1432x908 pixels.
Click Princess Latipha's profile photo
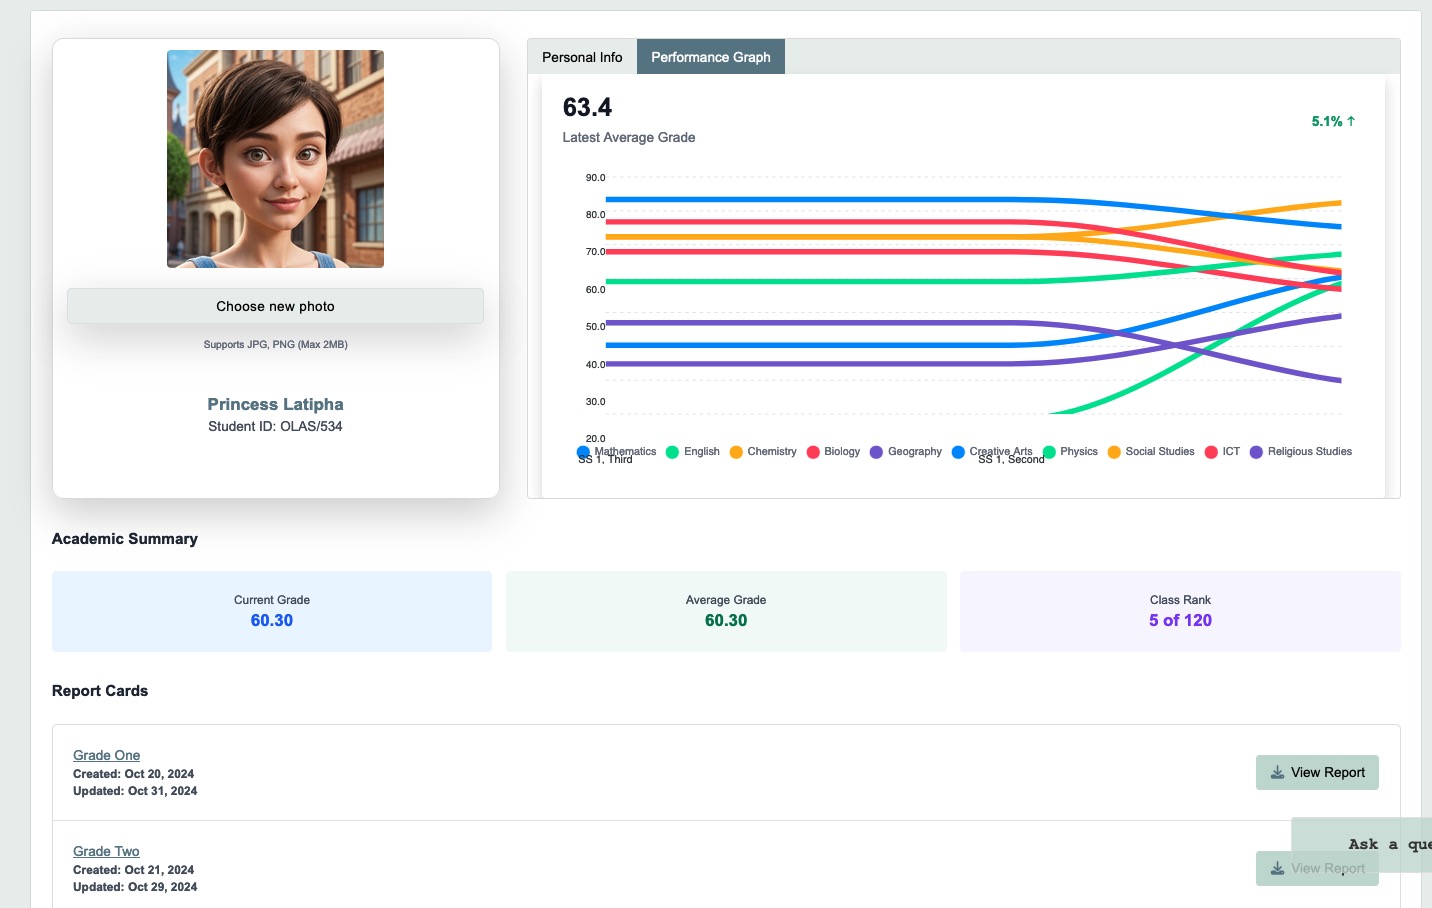275,159
